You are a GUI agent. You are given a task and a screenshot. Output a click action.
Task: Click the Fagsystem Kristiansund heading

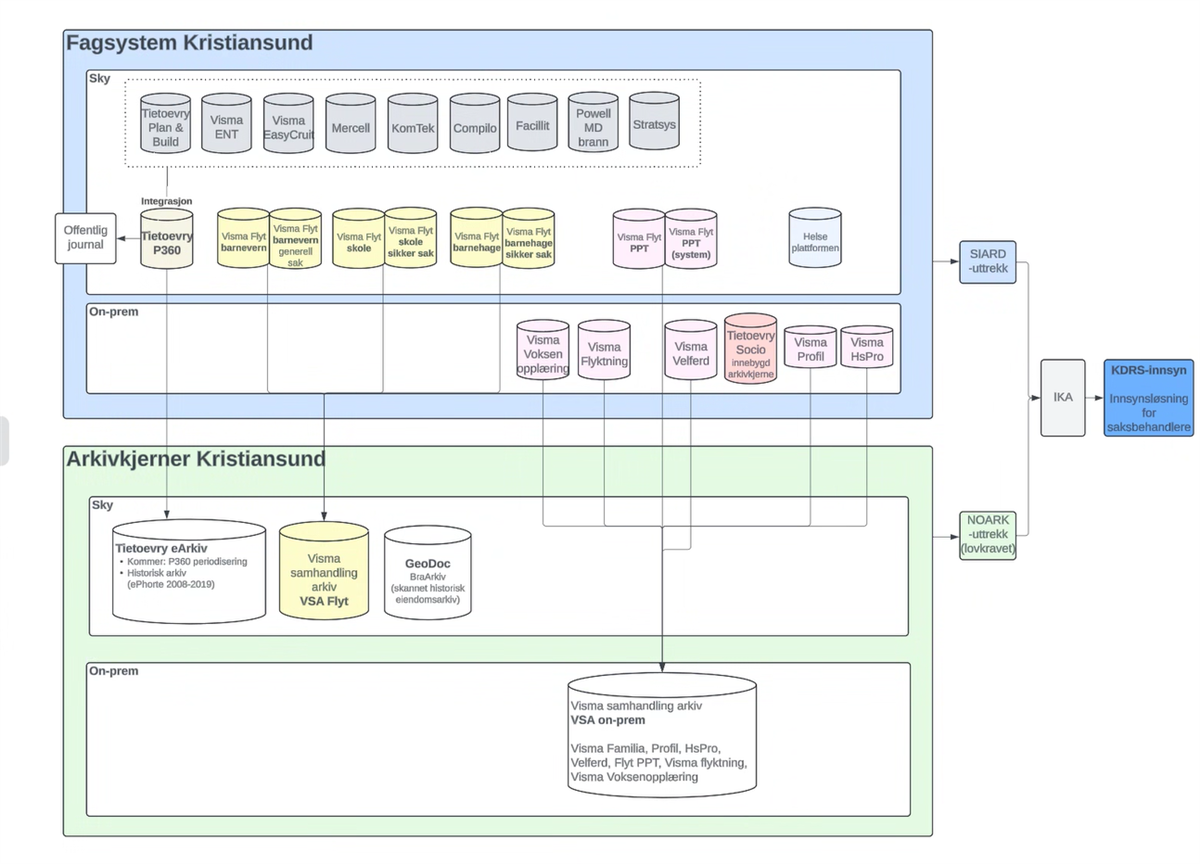[x=189, y=43]
